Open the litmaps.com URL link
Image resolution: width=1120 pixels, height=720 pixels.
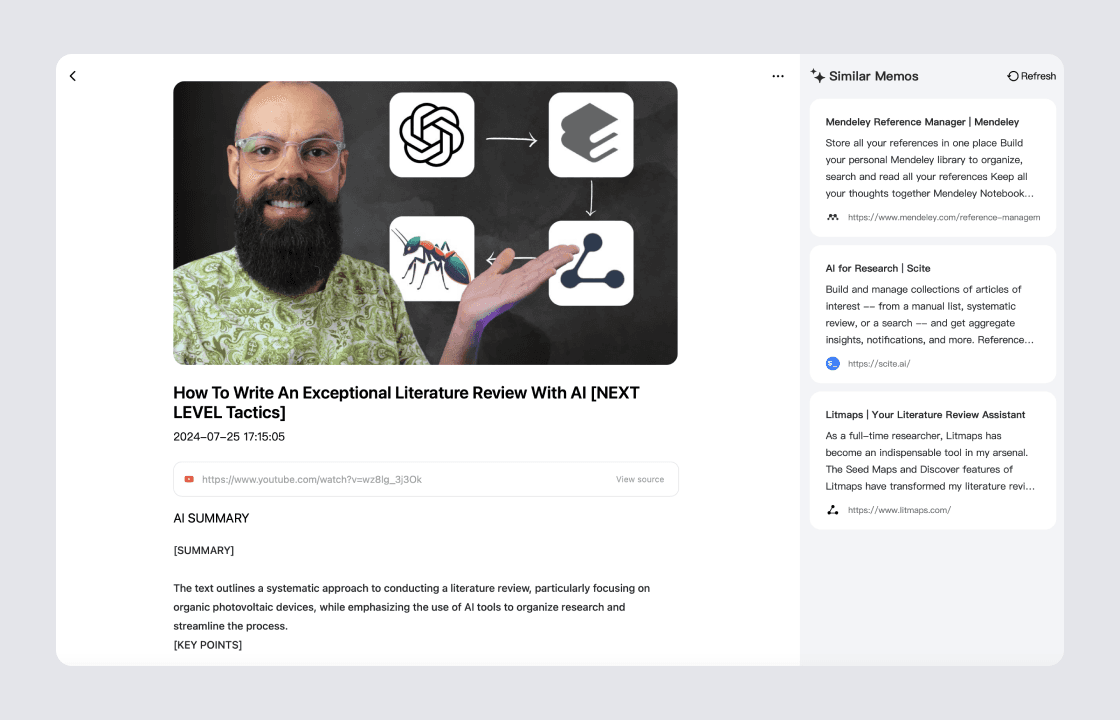[899, 509]
